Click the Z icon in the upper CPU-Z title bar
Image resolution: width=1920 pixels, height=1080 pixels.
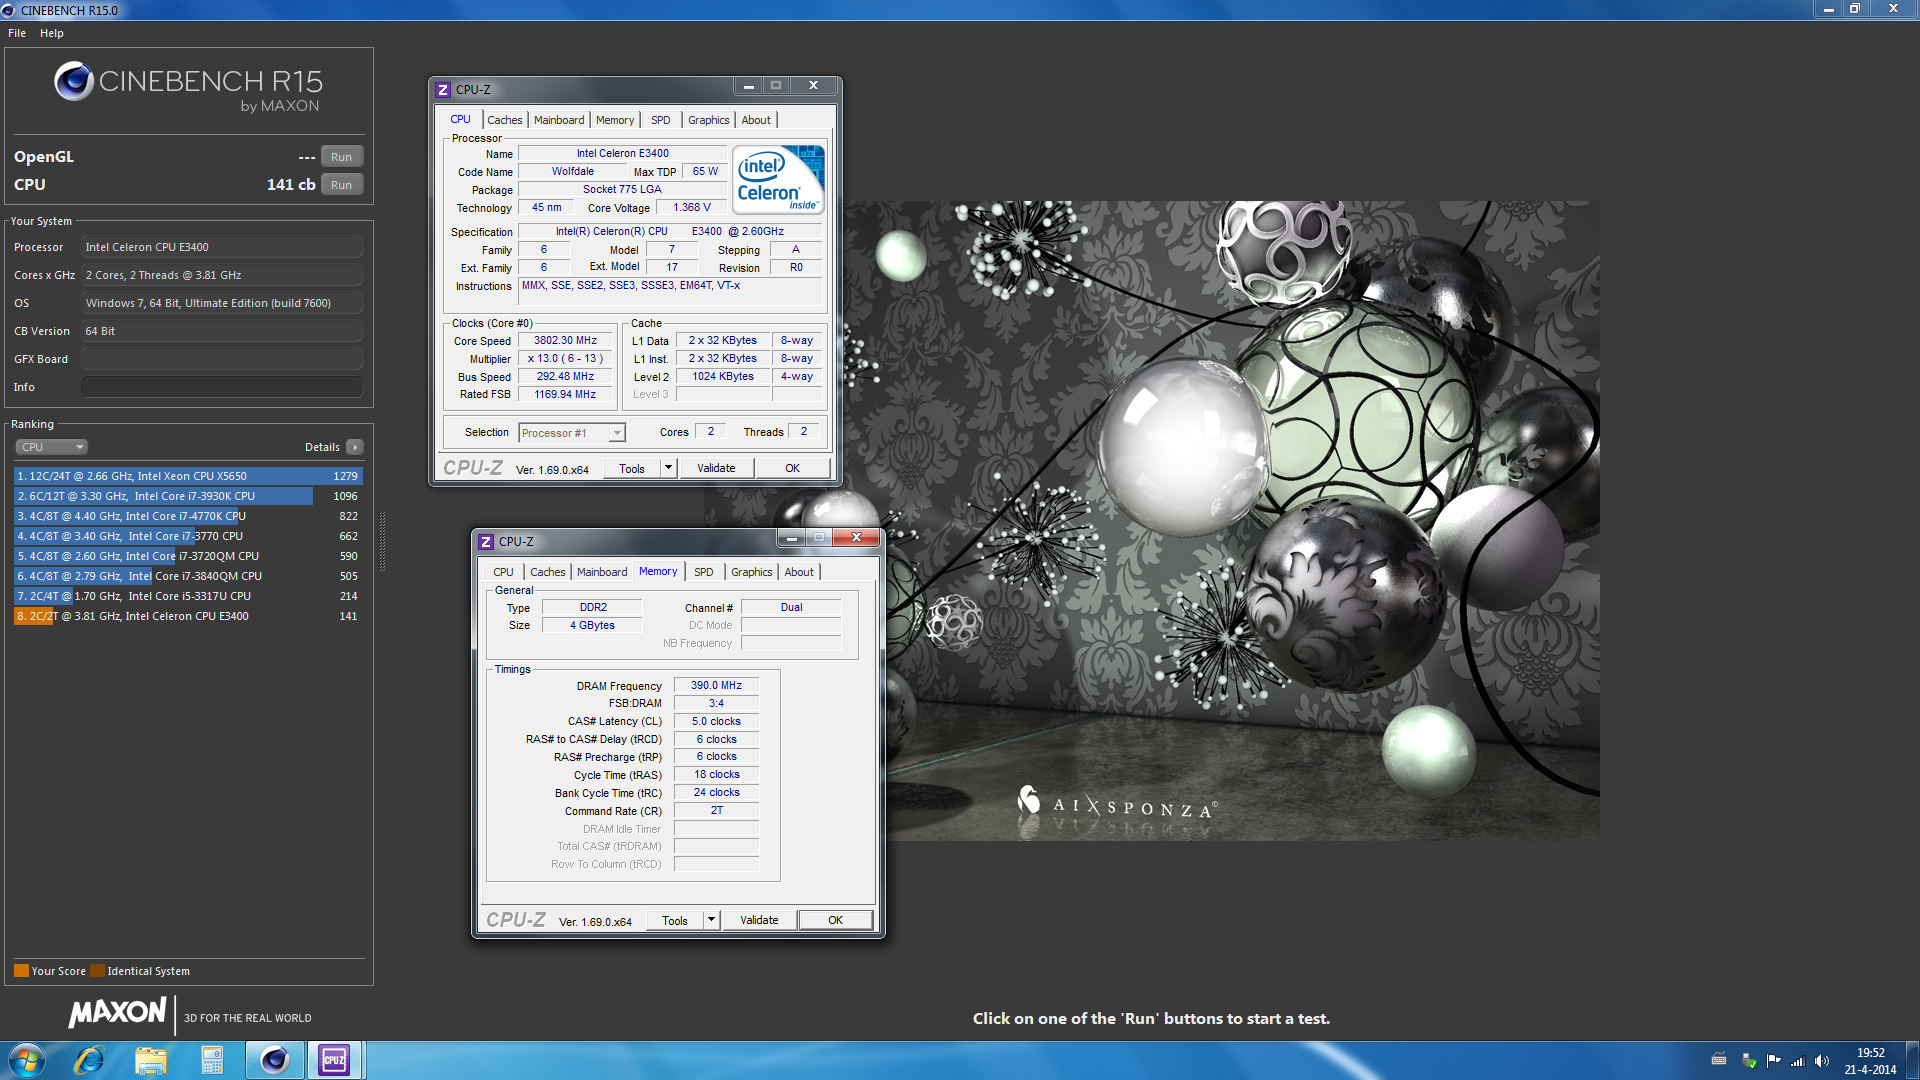coord(443,89)
